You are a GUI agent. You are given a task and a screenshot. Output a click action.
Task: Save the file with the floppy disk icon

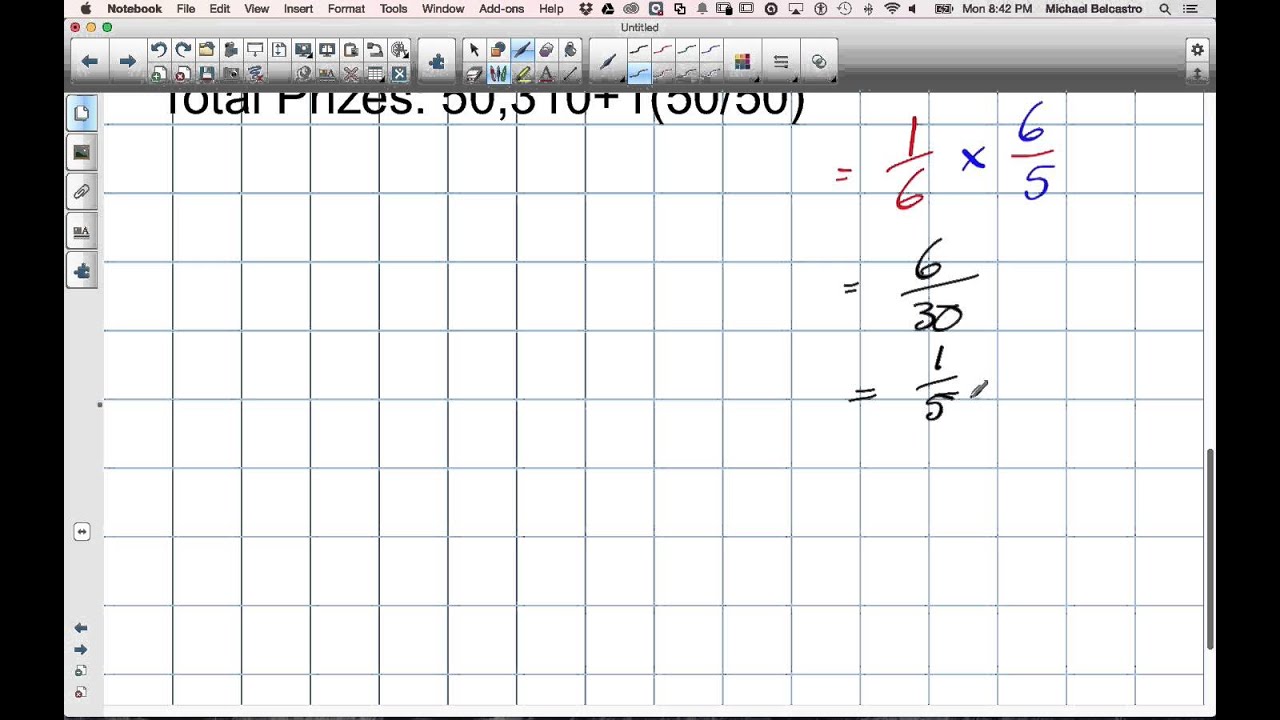tap(207, 74)
